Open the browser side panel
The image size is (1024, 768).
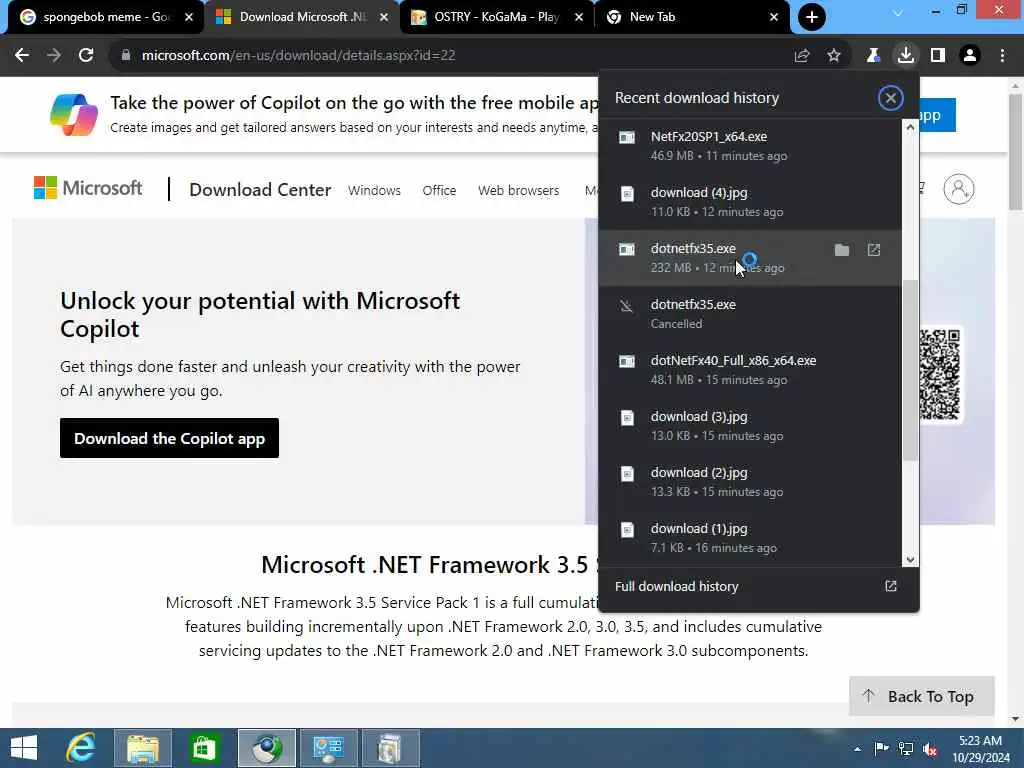click(x=938, y=56)
